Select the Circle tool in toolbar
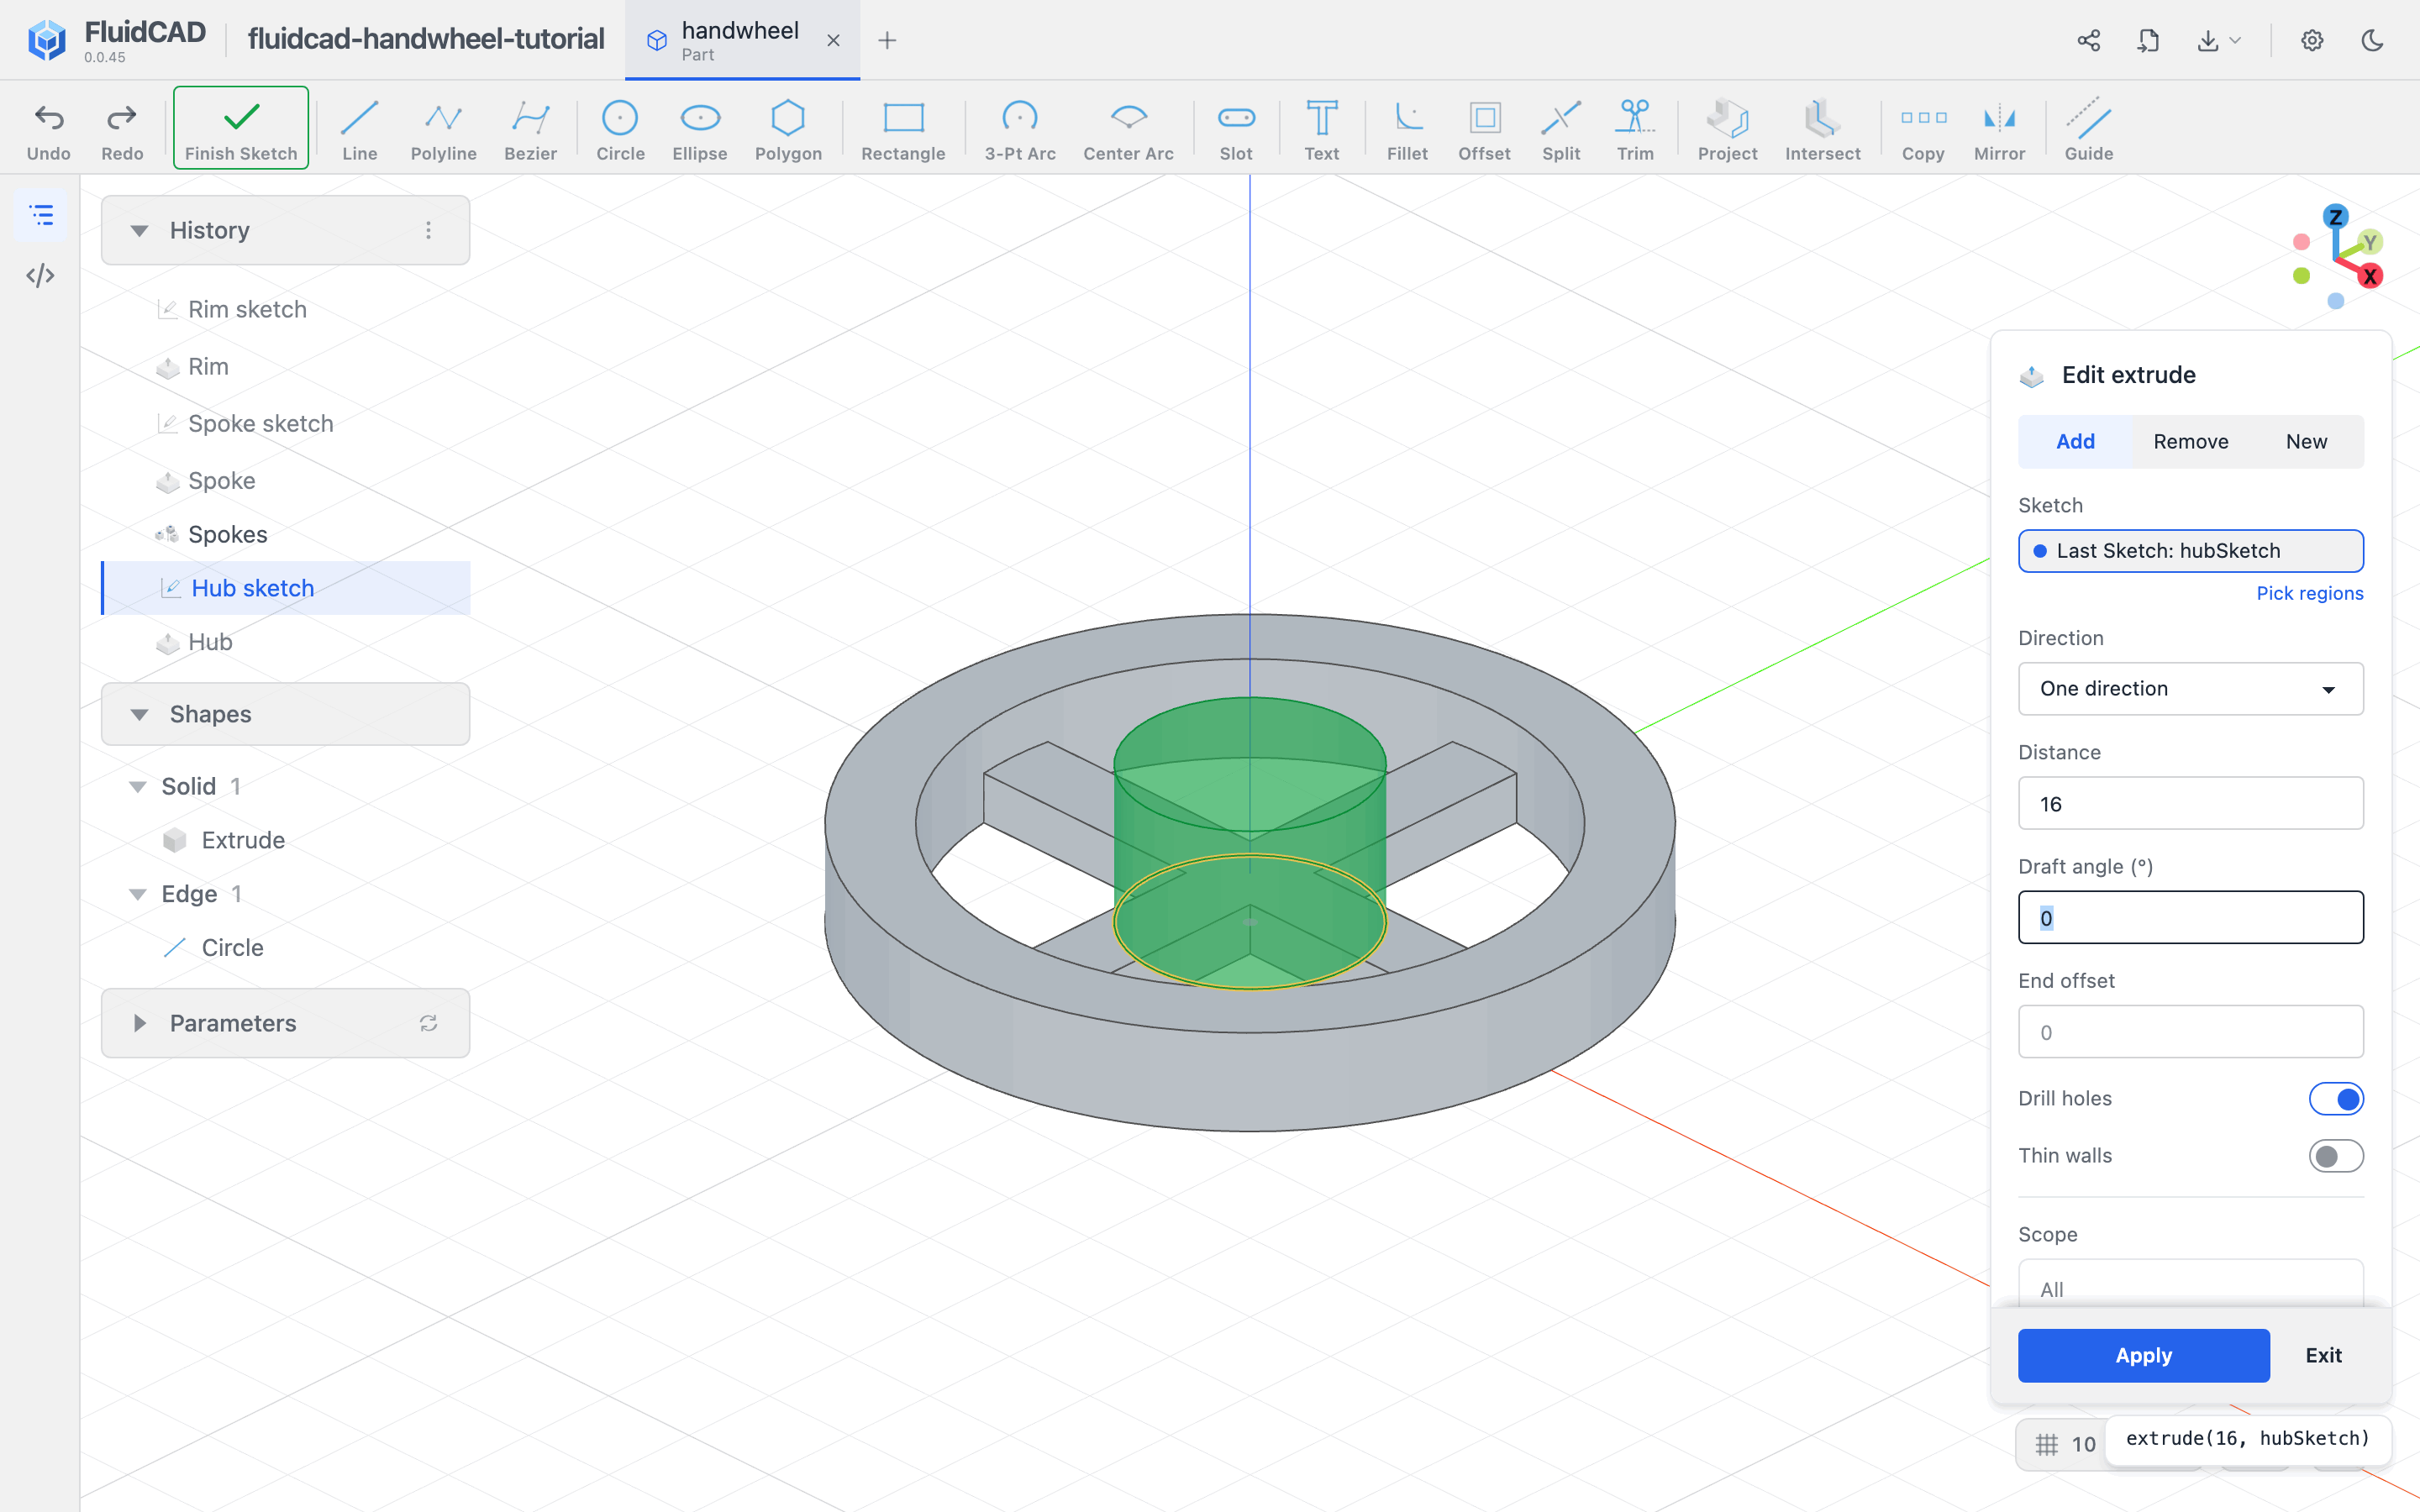 tap(620, 129)
